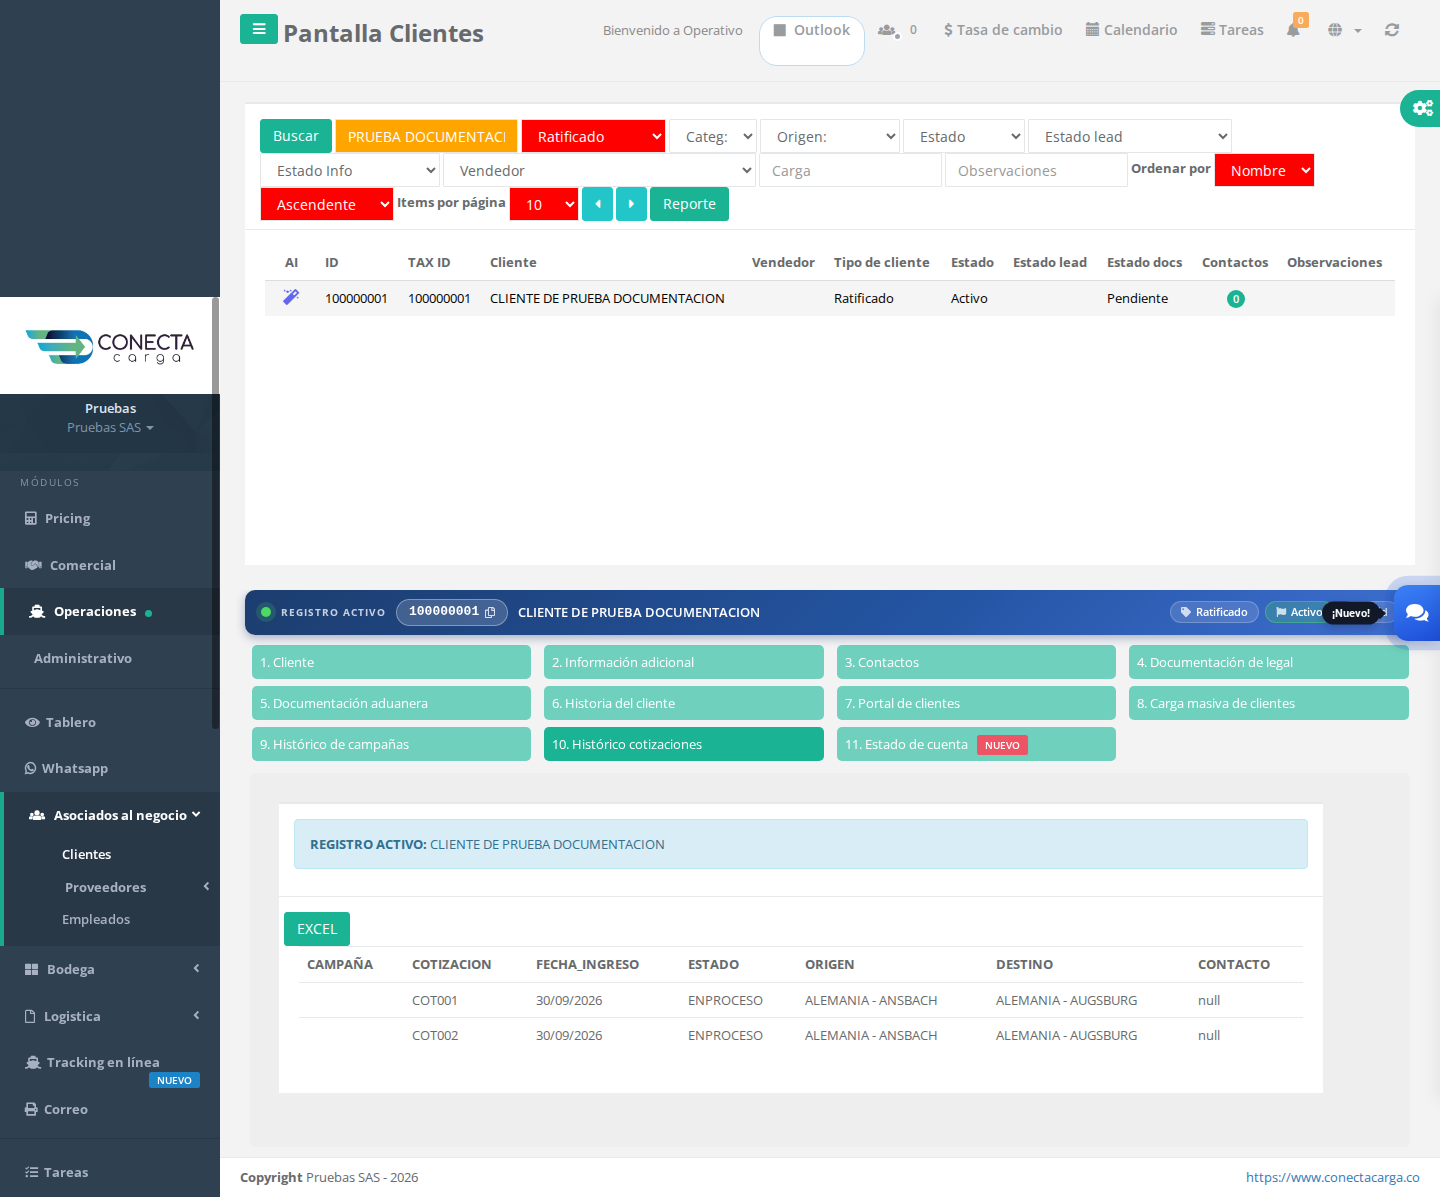Open the Ratificado client type dropdown

593,136
